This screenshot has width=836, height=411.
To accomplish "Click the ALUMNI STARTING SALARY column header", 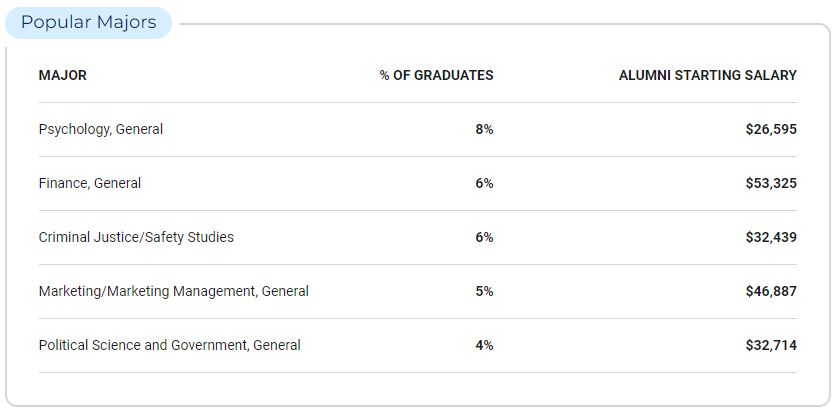I will click(x=708, y=76).
